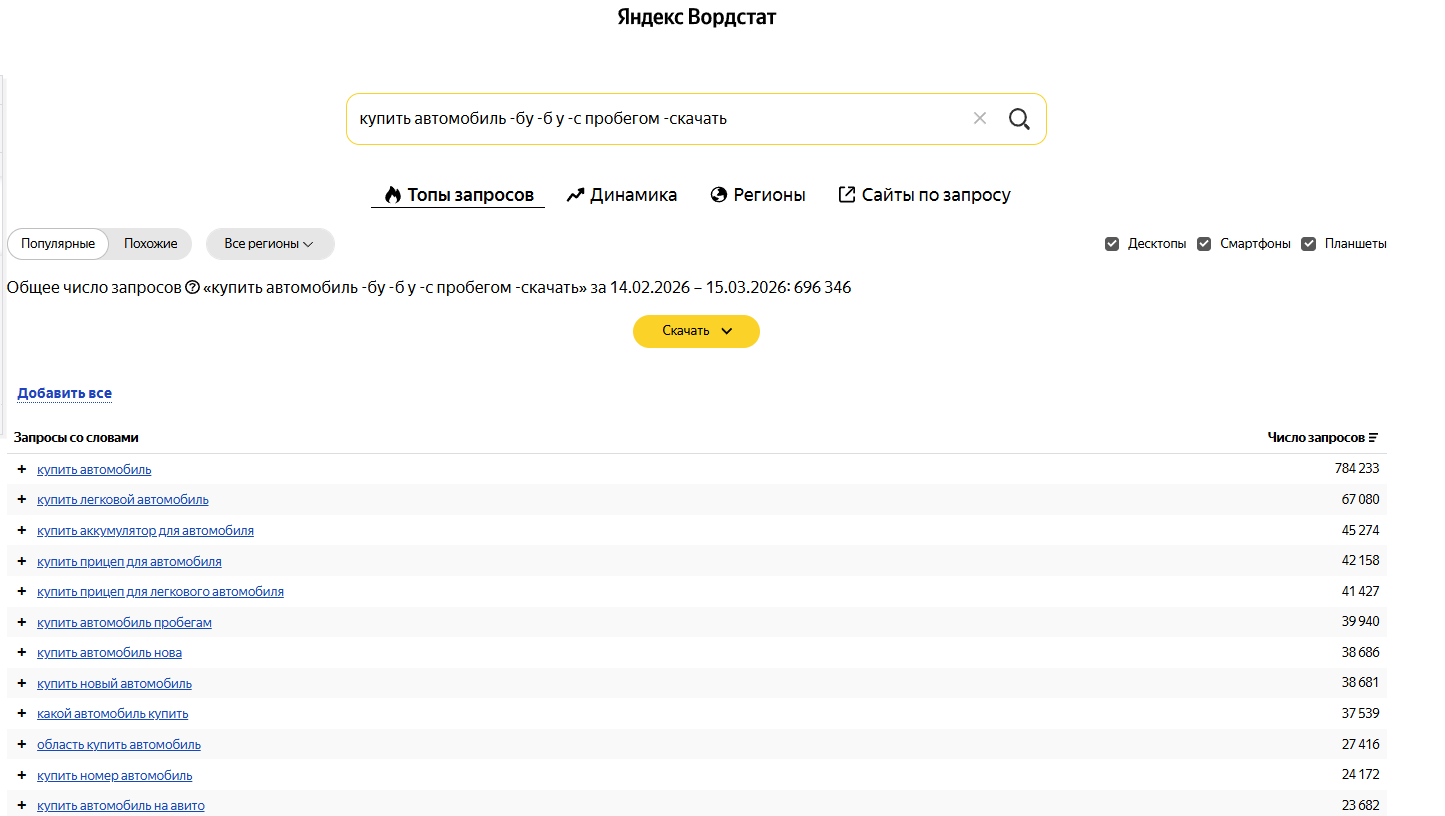Open the 'какой автомобиль купить' link

click(112, 713)
